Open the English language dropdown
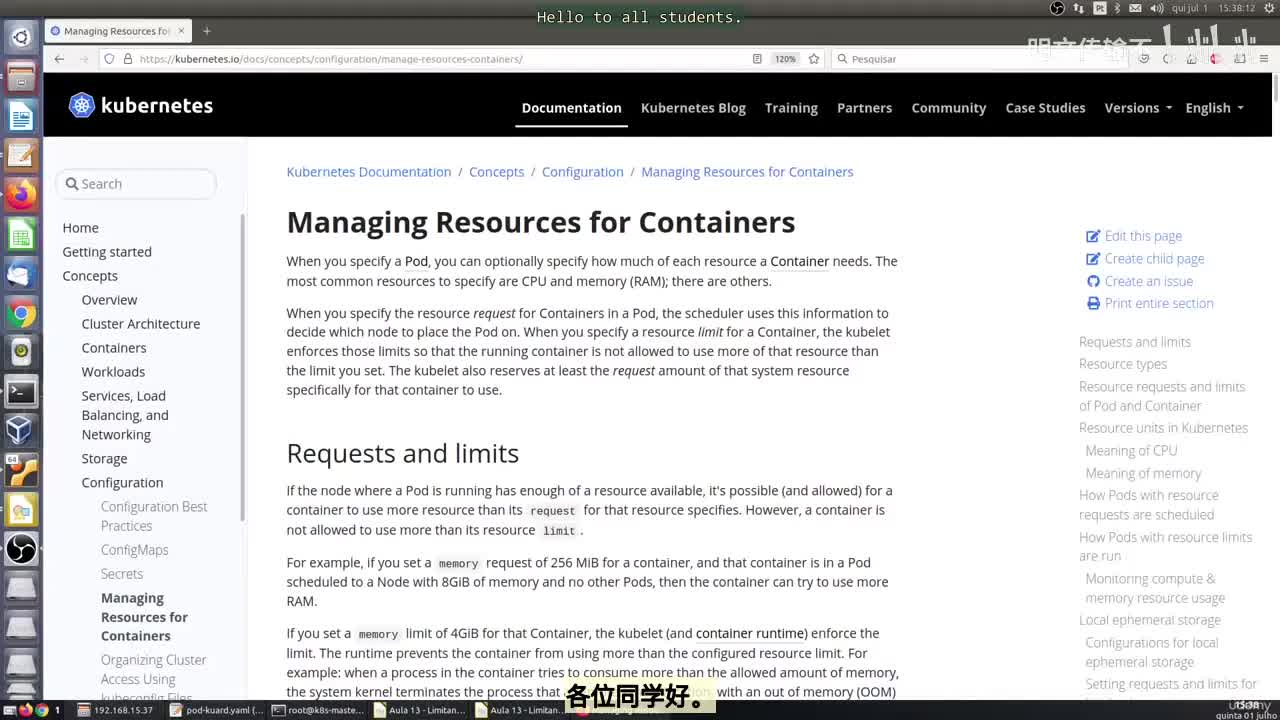1280x720 pixels. click(1214, 108)
